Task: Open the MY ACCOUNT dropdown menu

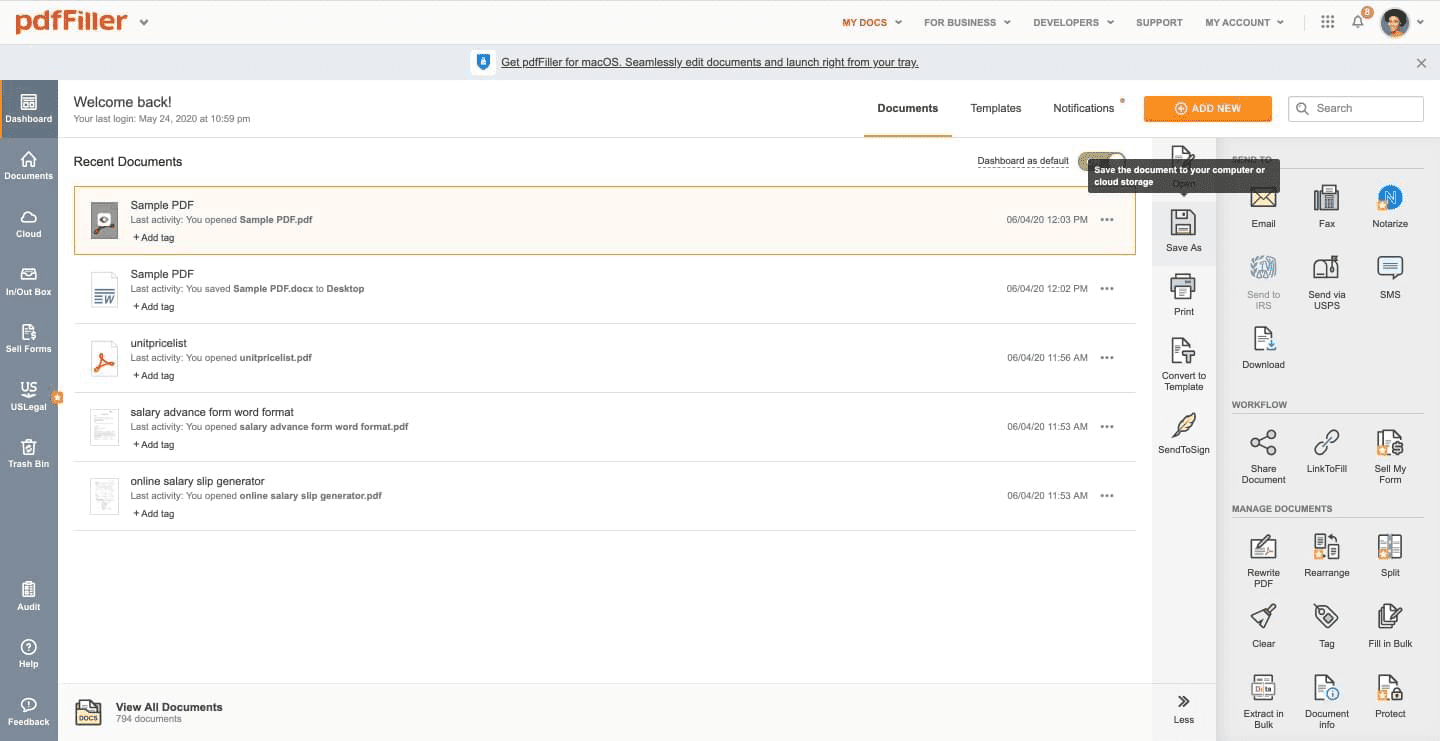Action: [1245, 22]
